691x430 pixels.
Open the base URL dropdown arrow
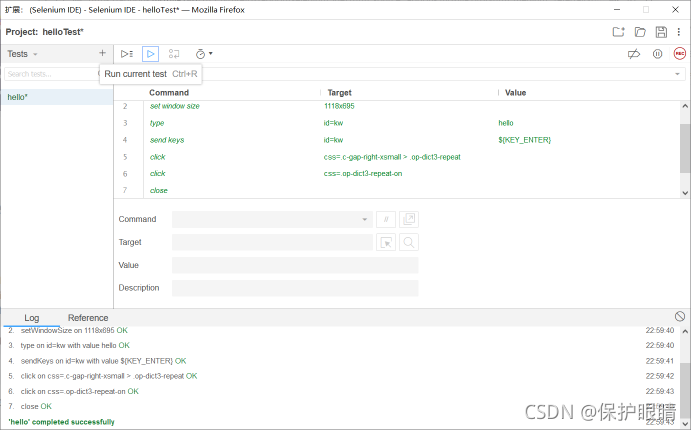point(677,74)
